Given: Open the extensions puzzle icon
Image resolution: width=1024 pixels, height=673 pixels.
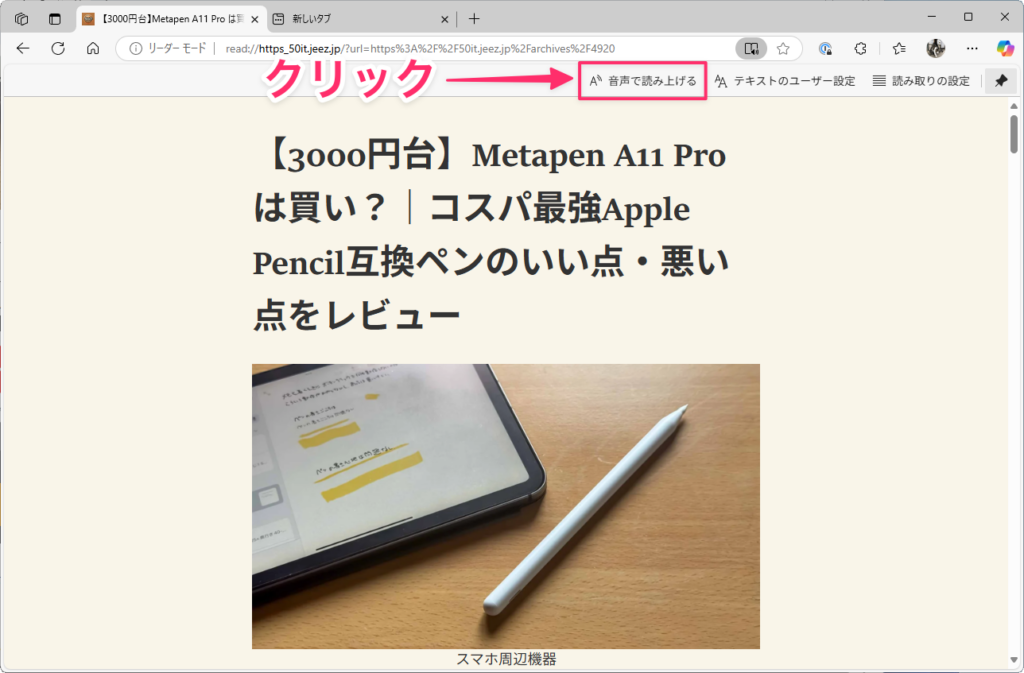Looking at the screenshot, I should click(861, 48).
